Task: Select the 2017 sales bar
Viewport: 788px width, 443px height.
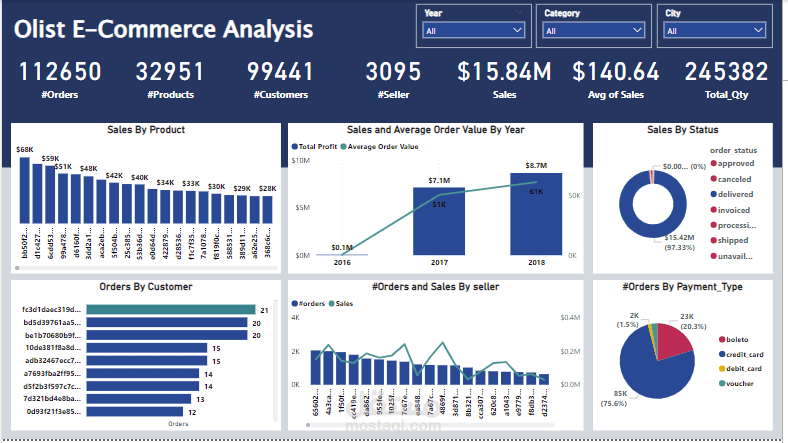Action: click(439, 222)
